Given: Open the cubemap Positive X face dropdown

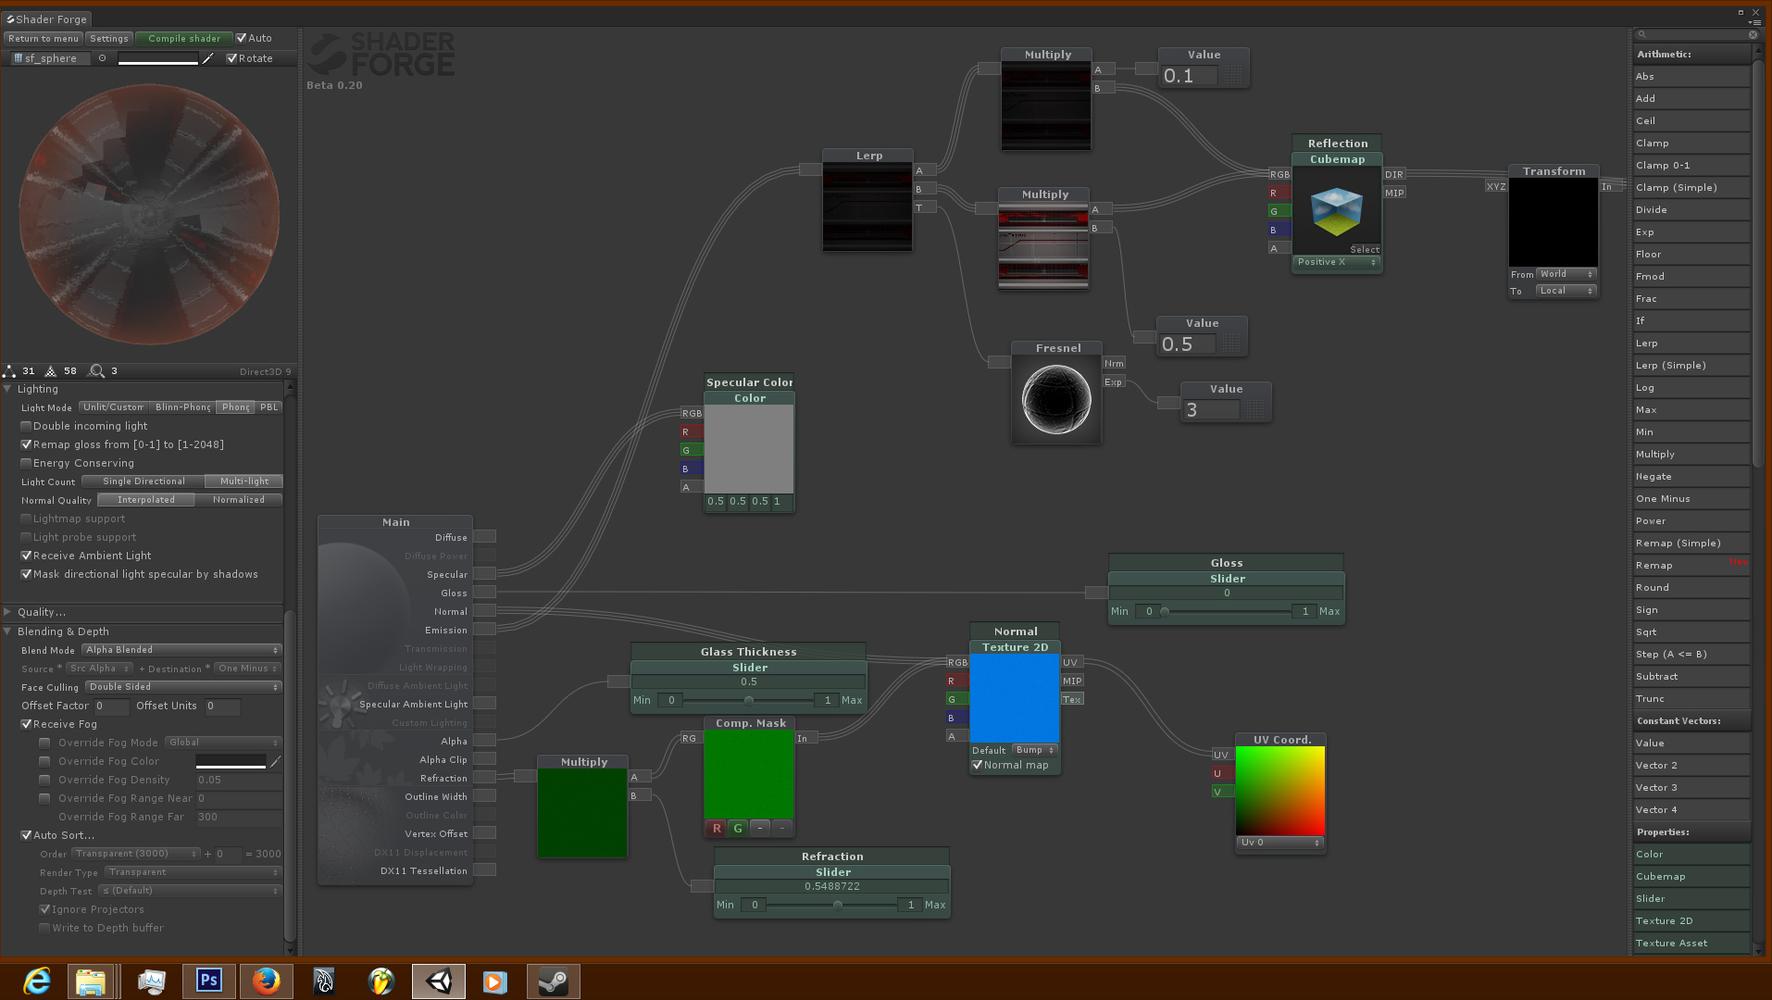Looking at the screenshot, I should [x=1337, y=262].
